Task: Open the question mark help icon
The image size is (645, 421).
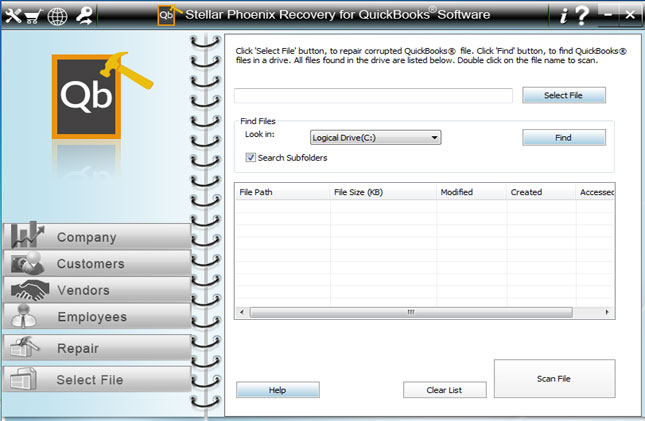Action: [582, 16]
